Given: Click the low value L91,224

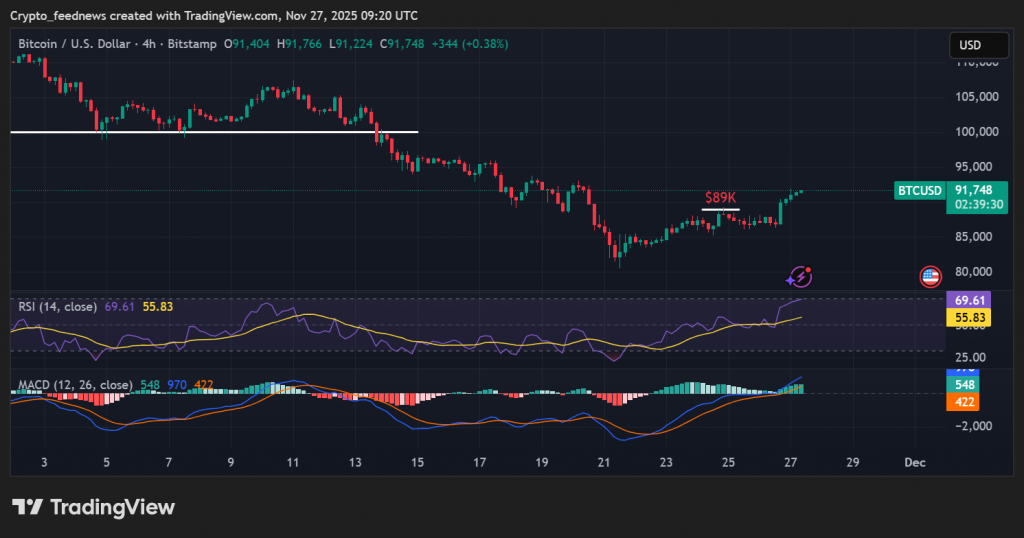Looking at the screenshot, I should 351,44.
